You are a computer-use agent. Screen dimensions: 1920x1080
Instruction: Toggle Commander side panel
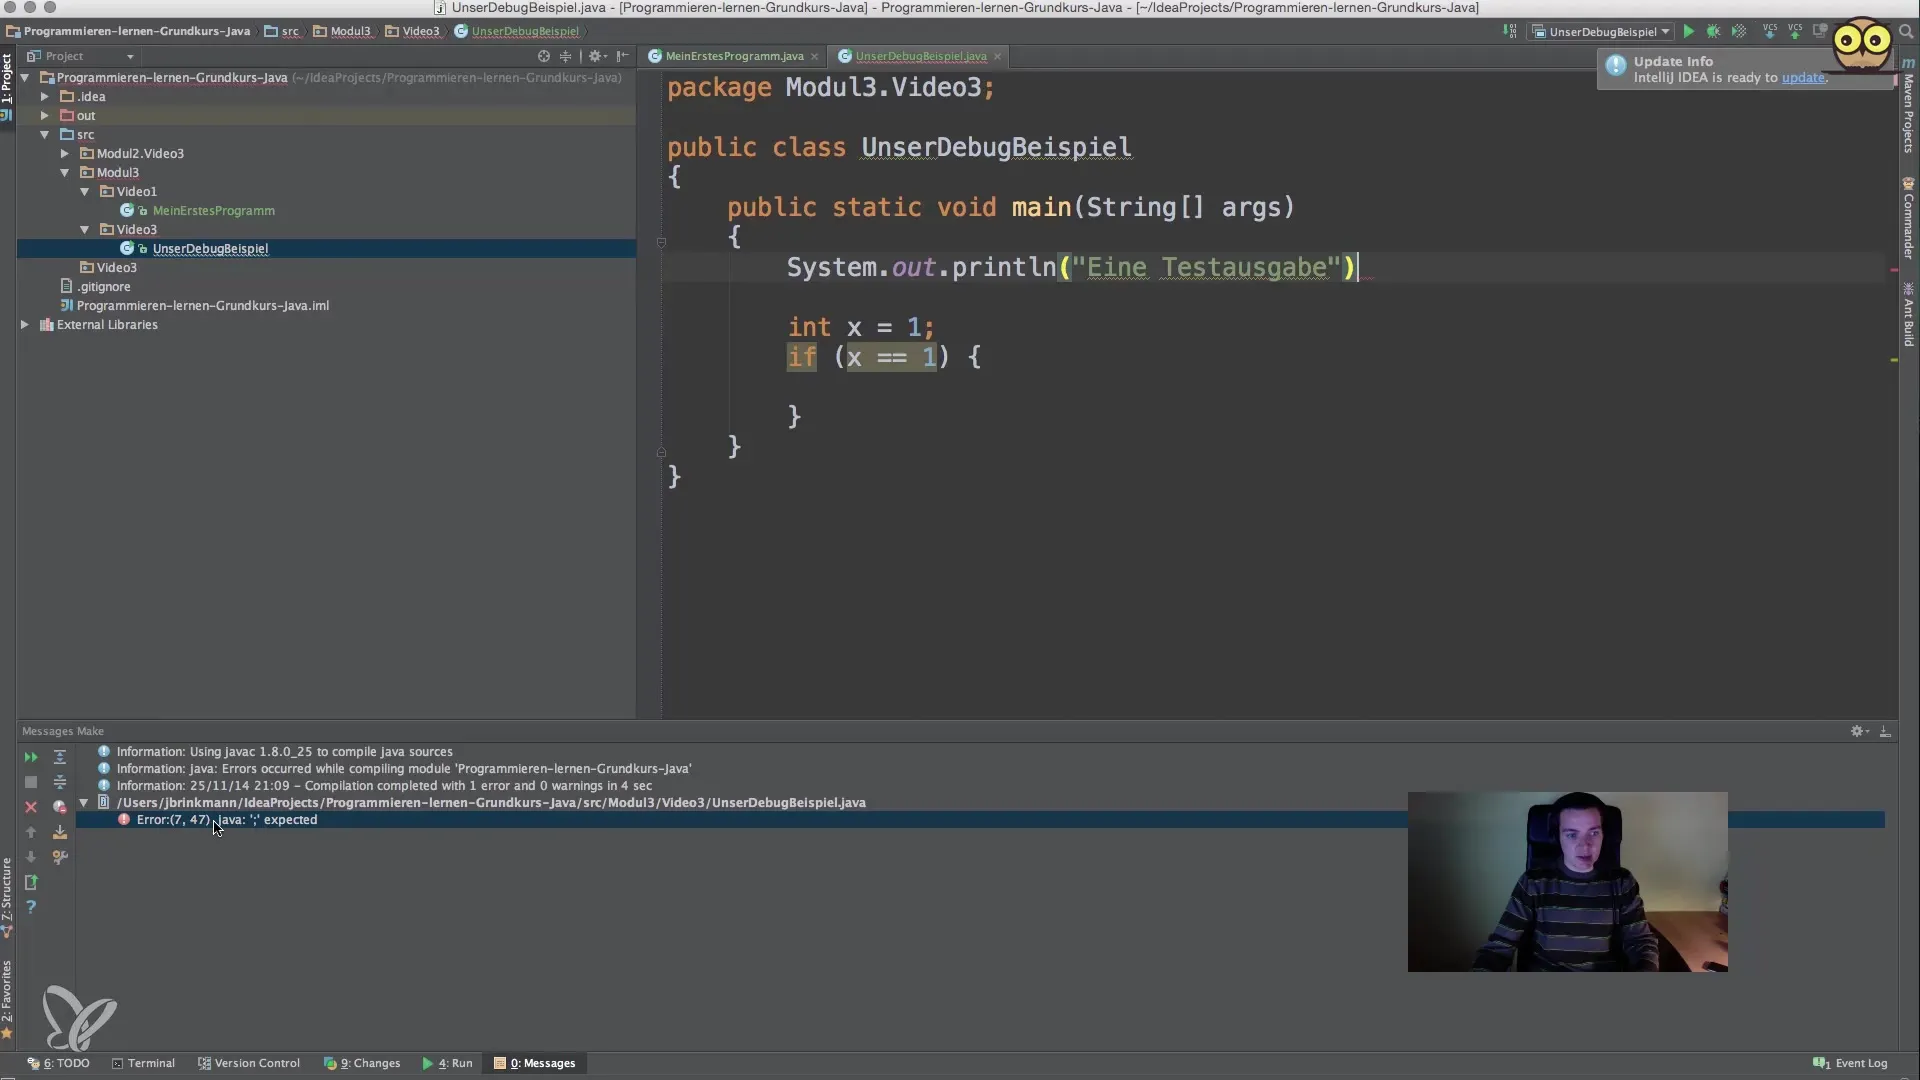coord(1908,218)
